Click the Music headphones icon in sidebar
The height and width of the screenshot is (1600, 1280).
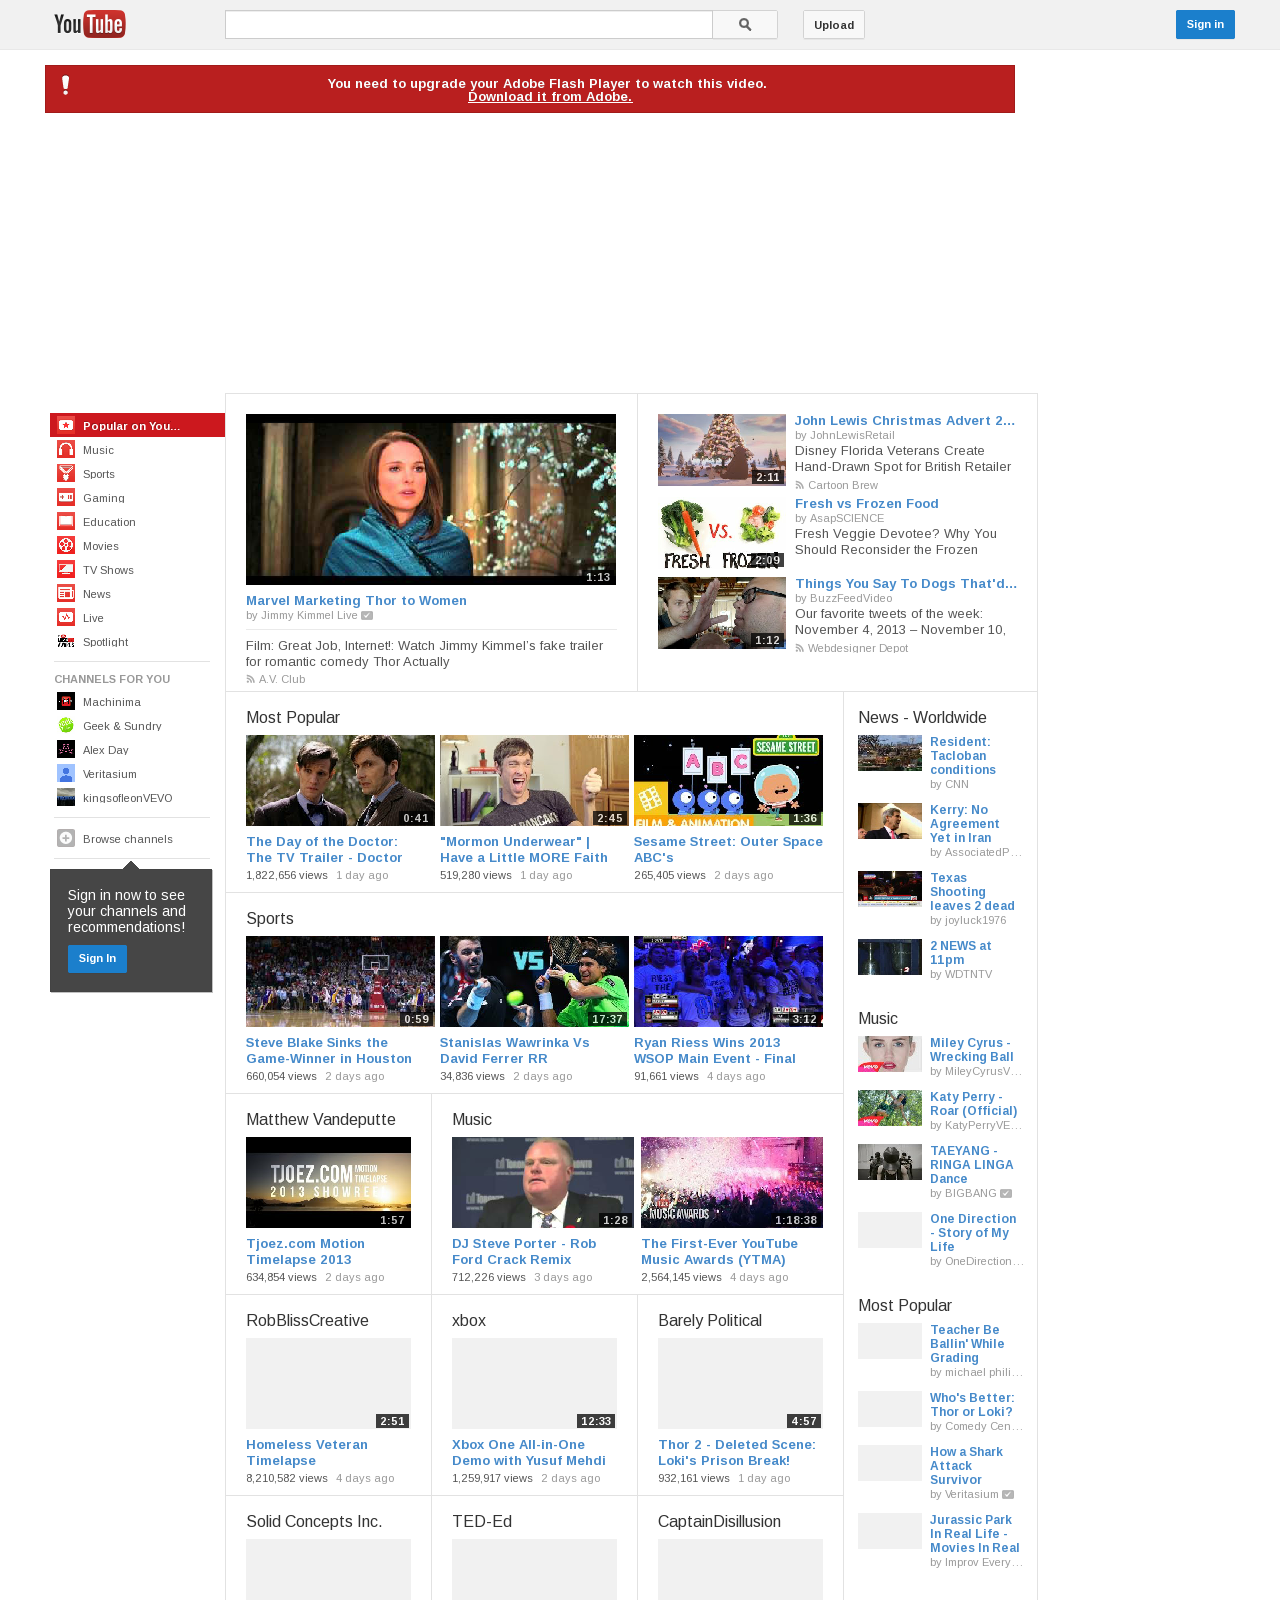tap(66, 449)
